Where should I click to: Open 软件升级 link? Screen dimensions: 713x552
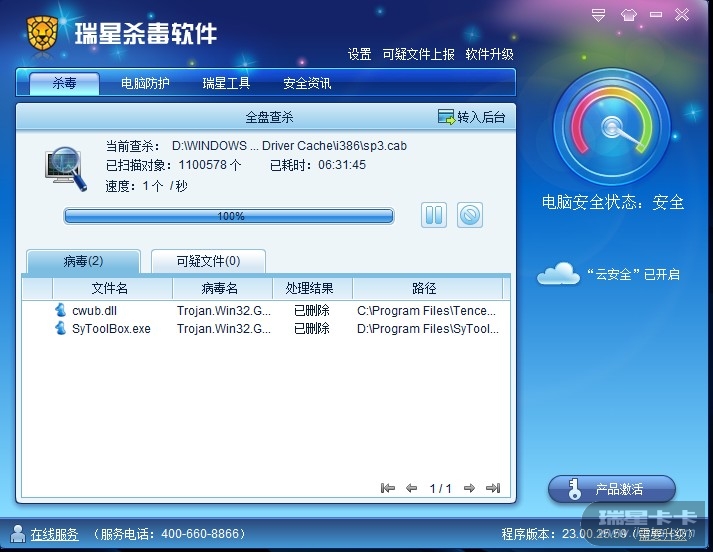point(489,55)
